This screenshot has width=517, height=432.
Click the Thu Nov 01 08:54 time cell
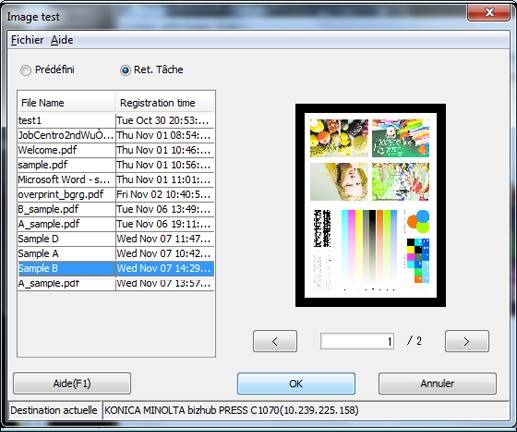pyautogui.click(x=165, y=135)
